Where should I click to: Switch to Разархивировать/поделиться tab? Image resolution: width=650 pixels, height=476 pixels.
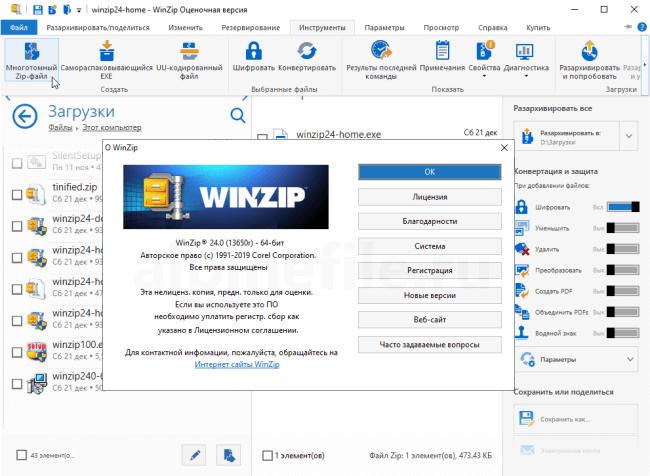point(98,28)
